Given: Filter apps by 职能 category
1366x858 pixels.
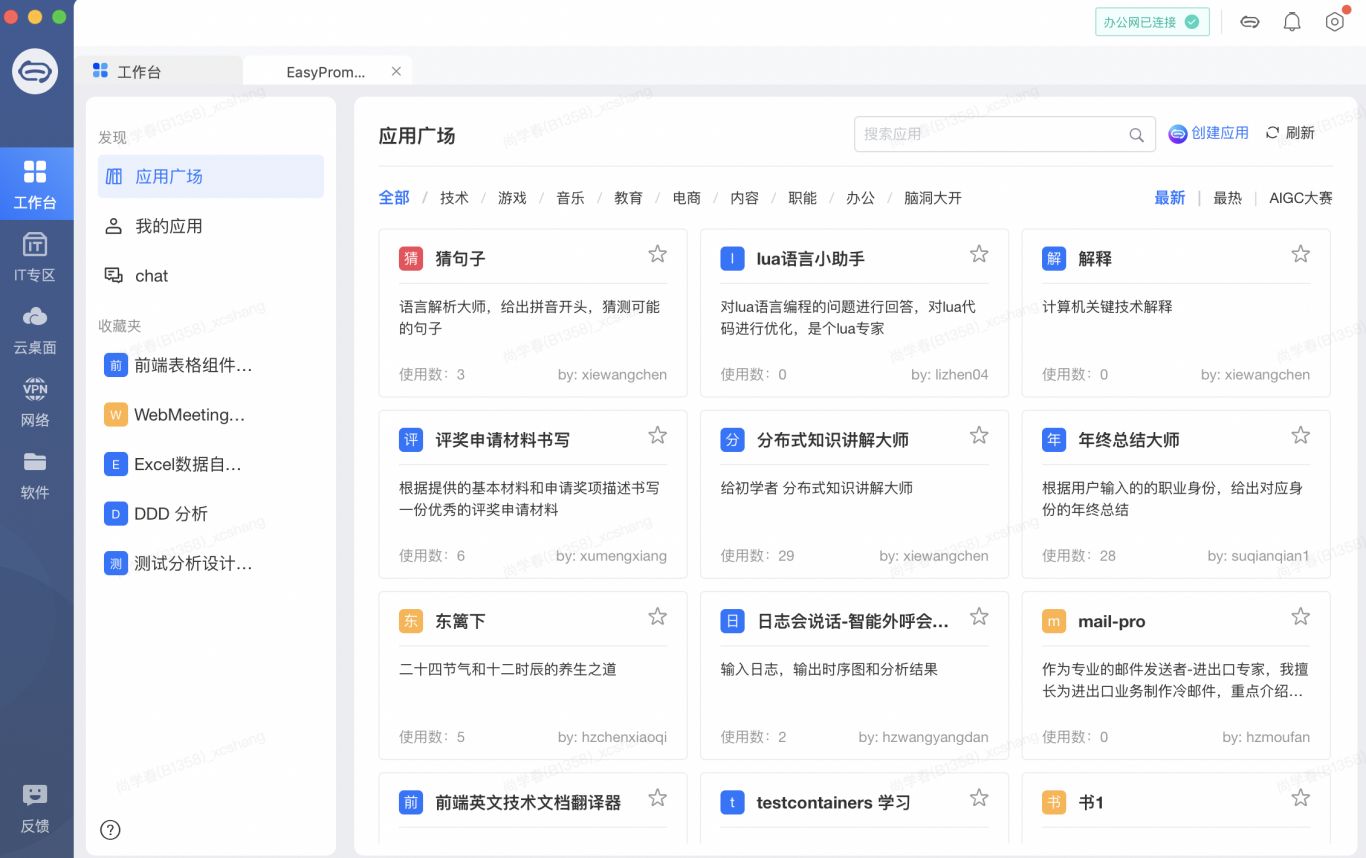Looking at the screenshot, I should tap(802, 197).
